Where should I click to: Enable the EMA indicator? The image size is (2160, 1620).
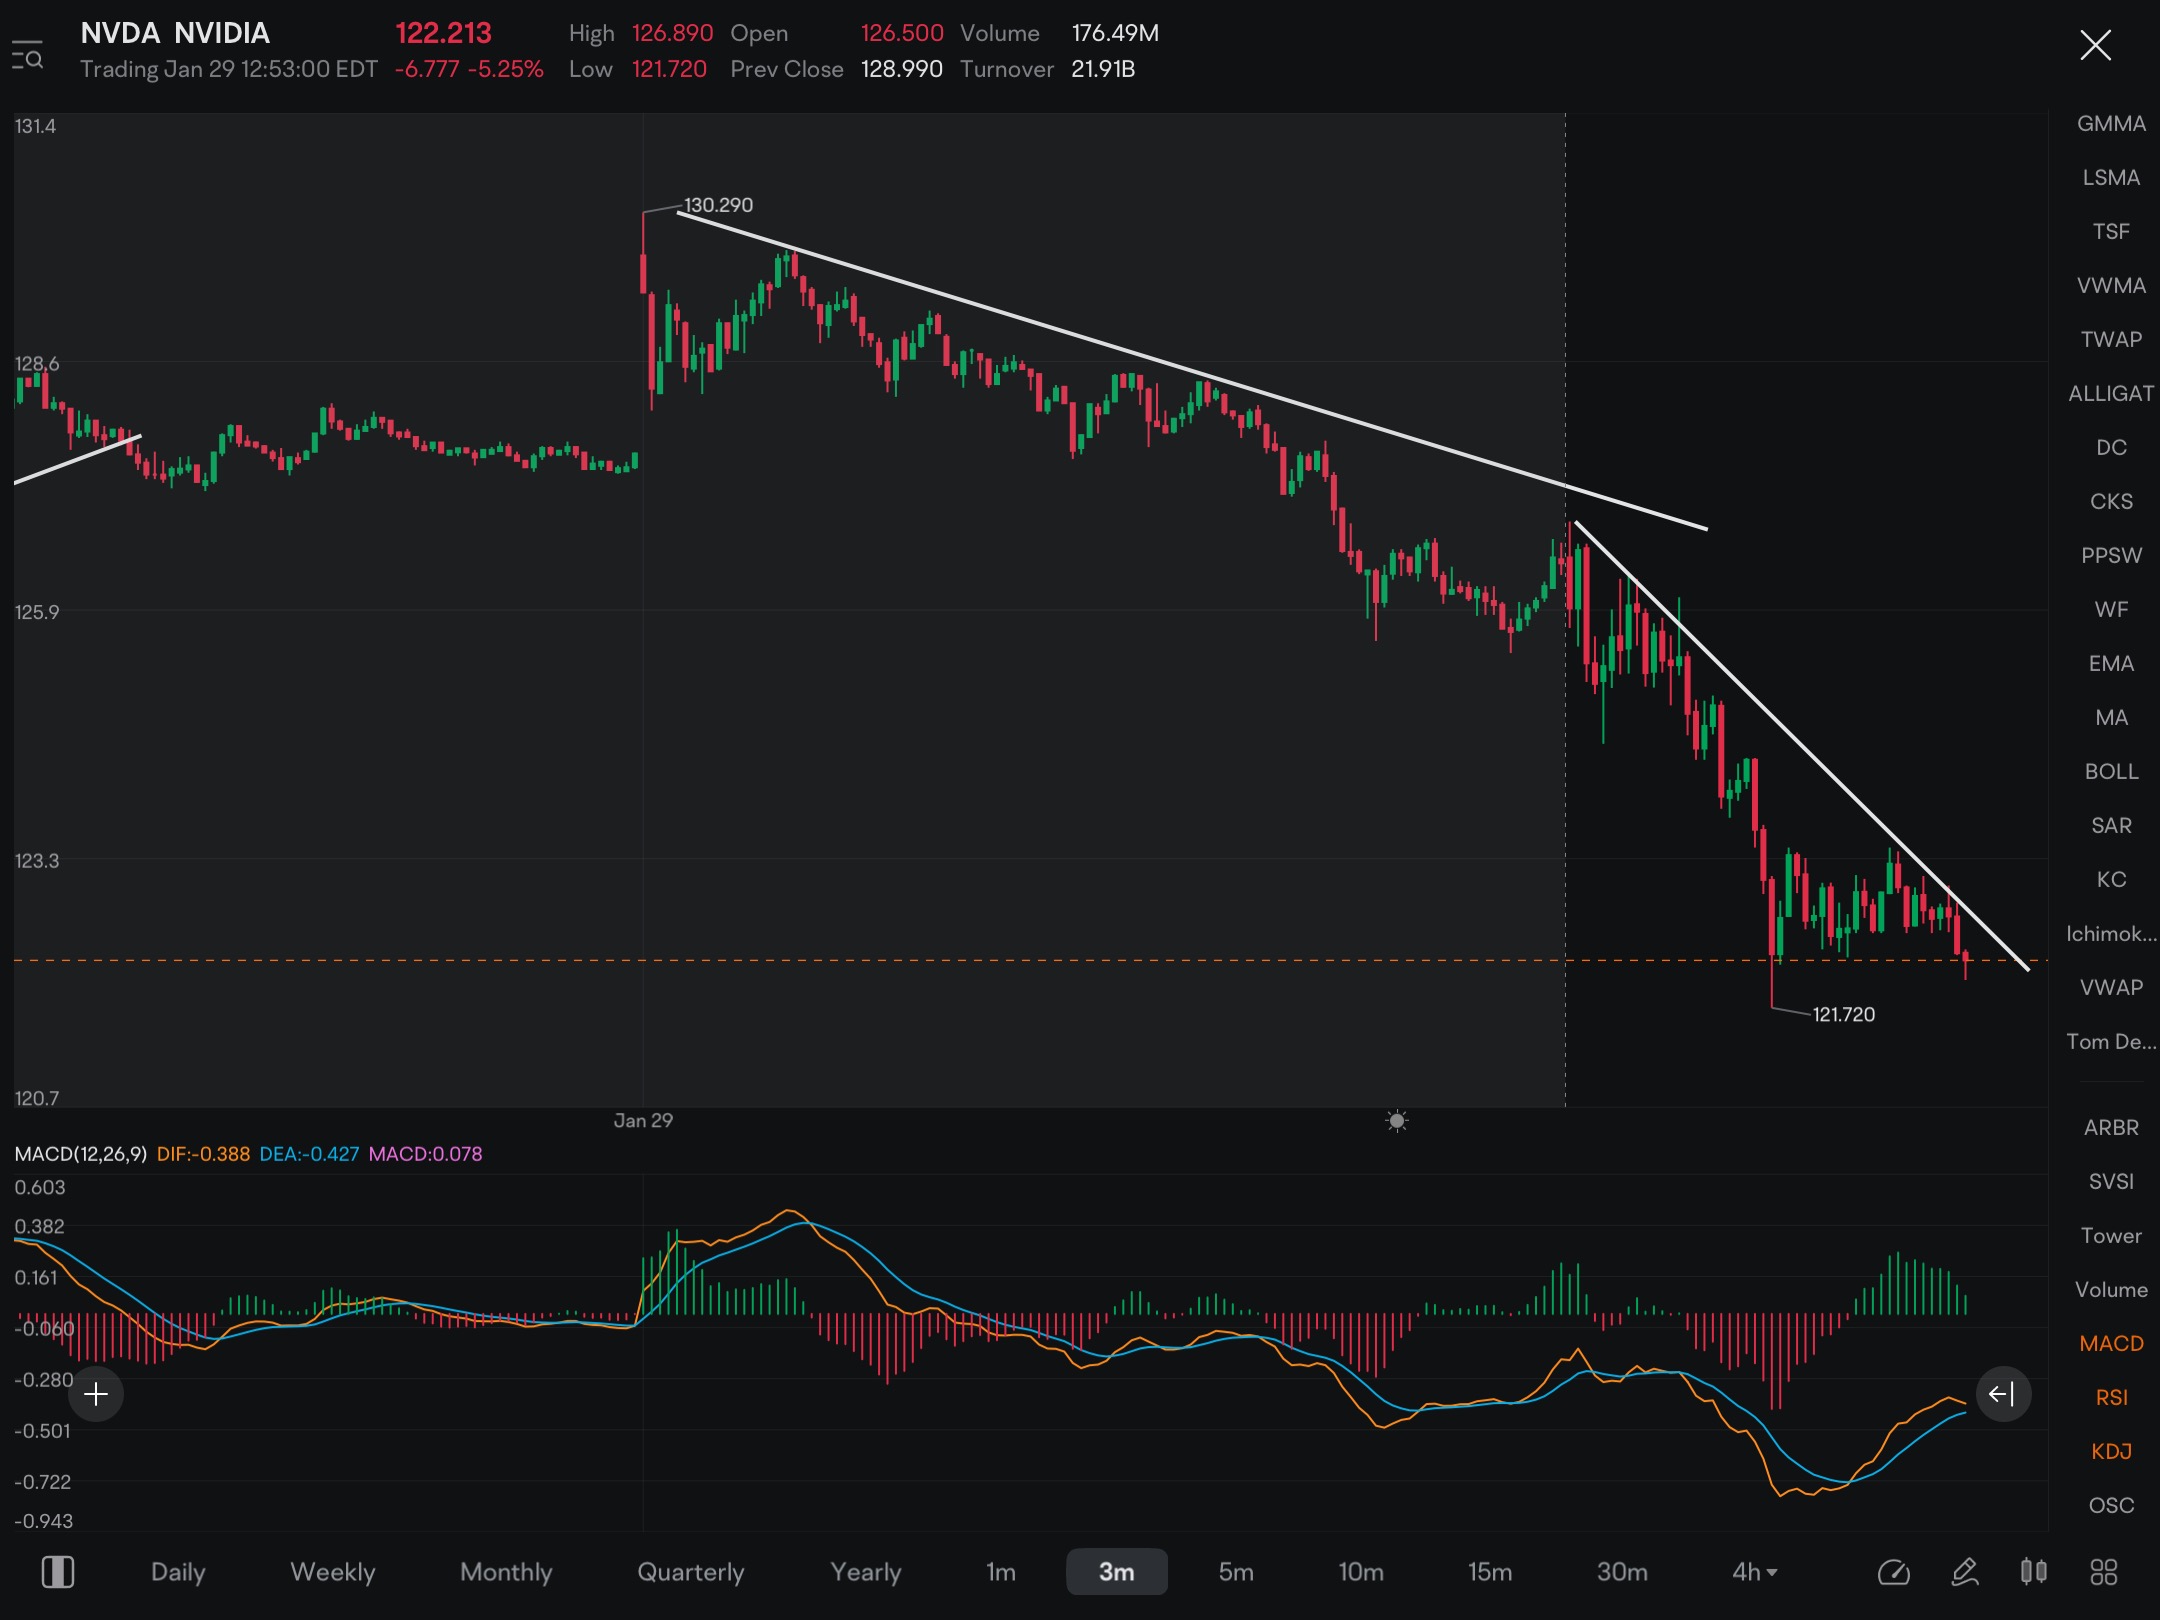coord(2111,664)
